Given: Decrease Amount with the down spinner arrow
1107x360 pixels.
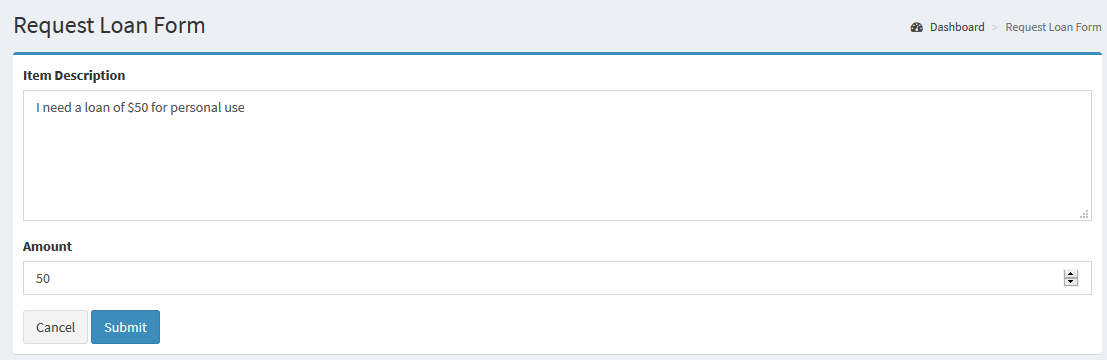Looking at the screenshot, I should tap(1071, 282).
